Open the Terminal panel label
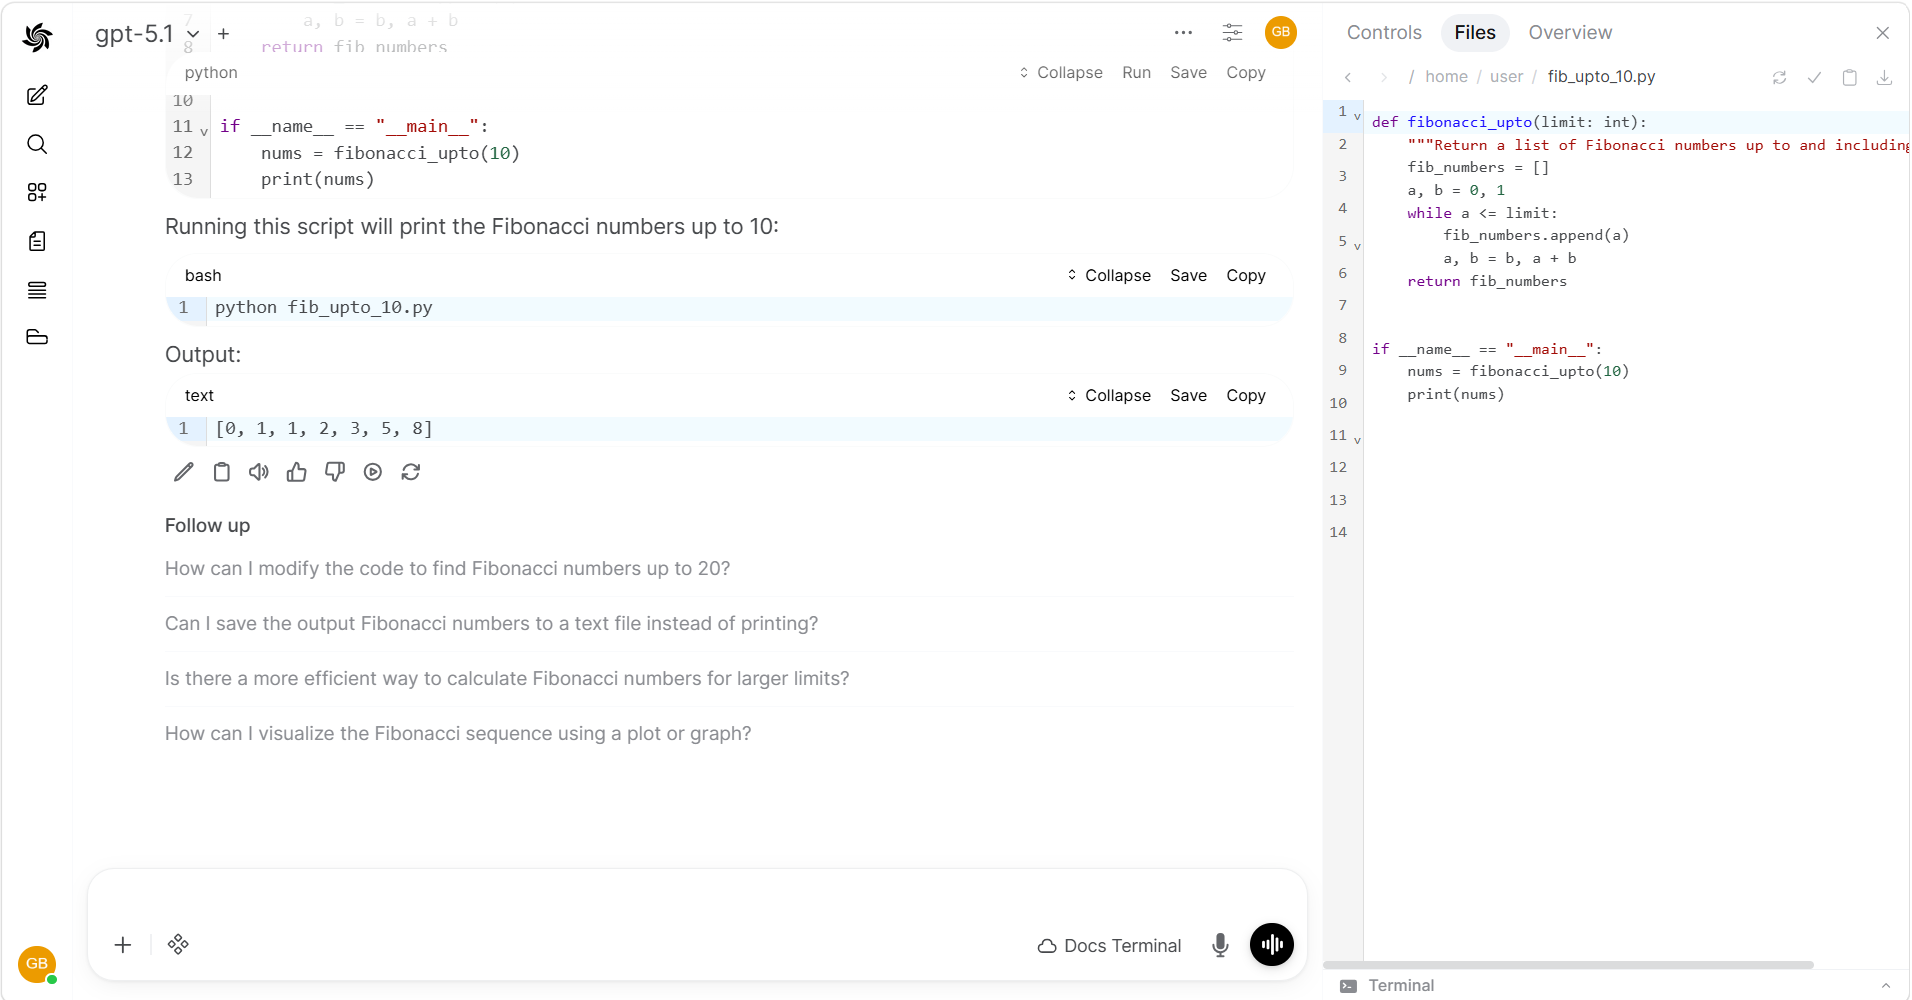 (1401, 986)
